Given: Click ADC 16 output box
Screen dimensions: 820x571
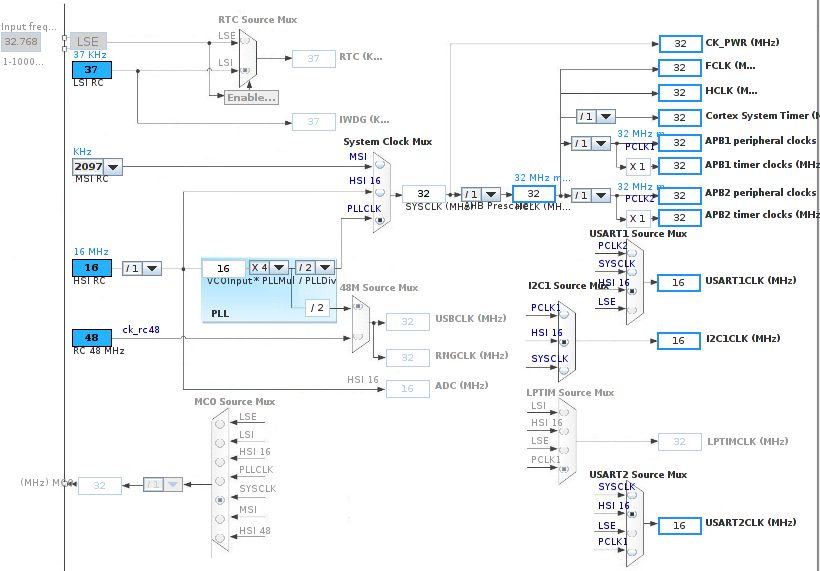Looking at the screenshot, I should click(407, 389).
